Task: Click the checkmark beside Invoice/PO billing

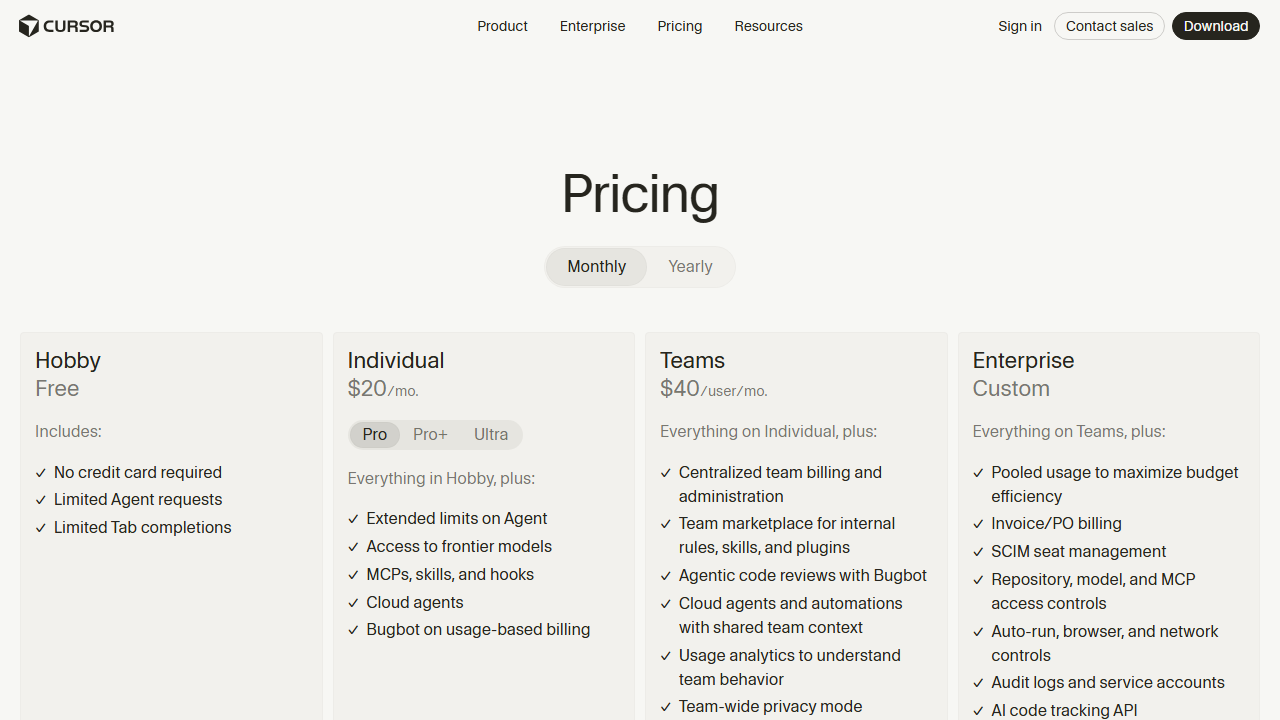Action: tap(979, 524)
